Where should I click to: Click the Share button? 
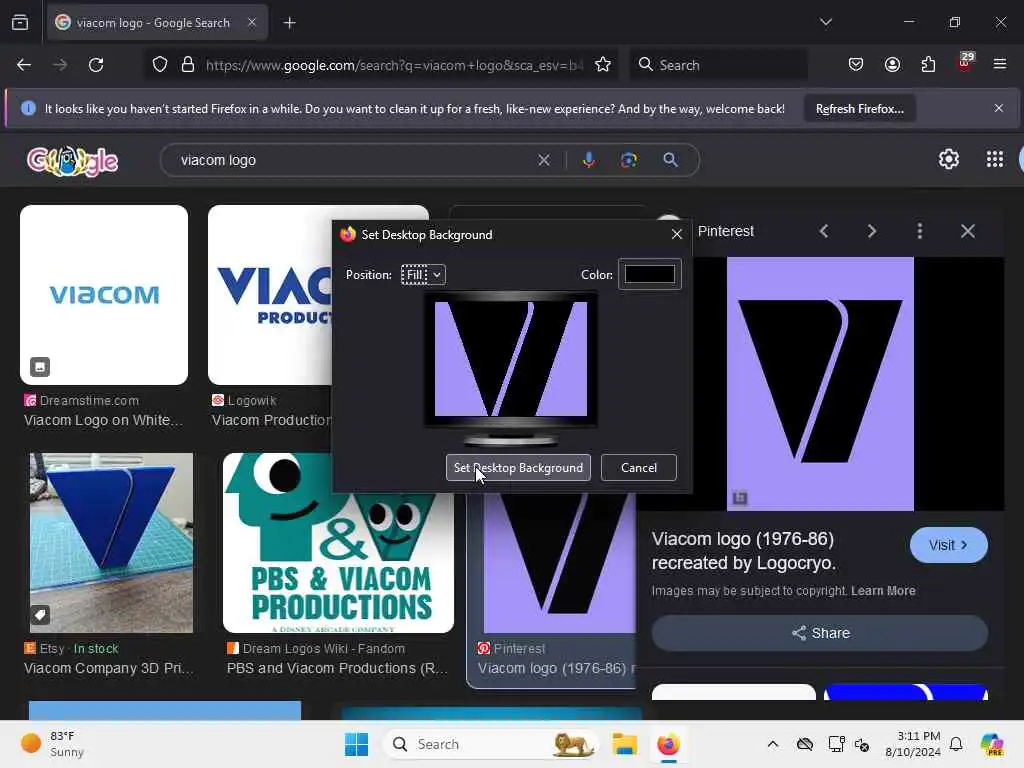point(820,633)
